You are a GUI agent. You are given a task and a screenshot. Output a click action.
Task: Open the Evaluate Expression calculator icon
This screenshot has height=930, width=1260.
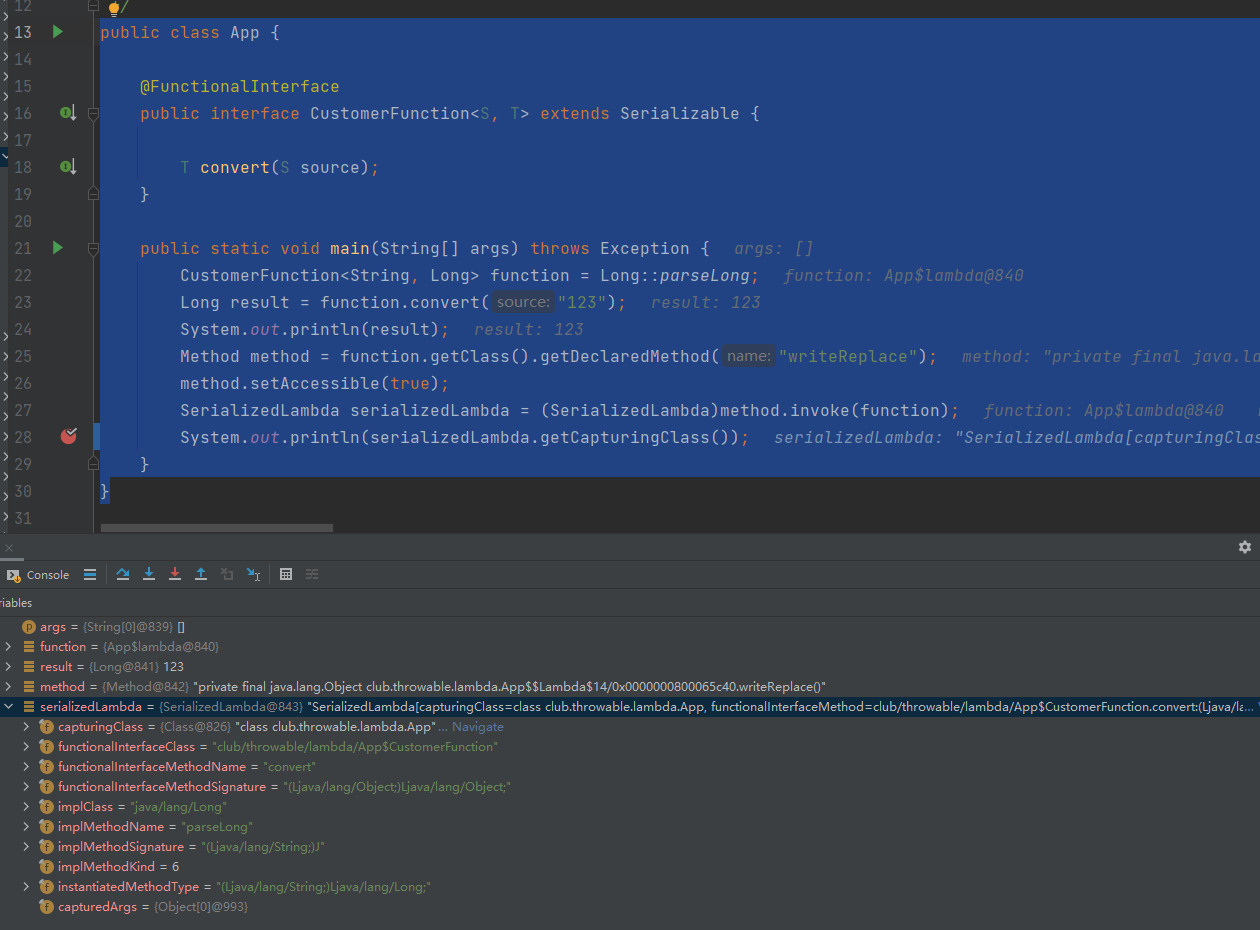tap(286, 574)
